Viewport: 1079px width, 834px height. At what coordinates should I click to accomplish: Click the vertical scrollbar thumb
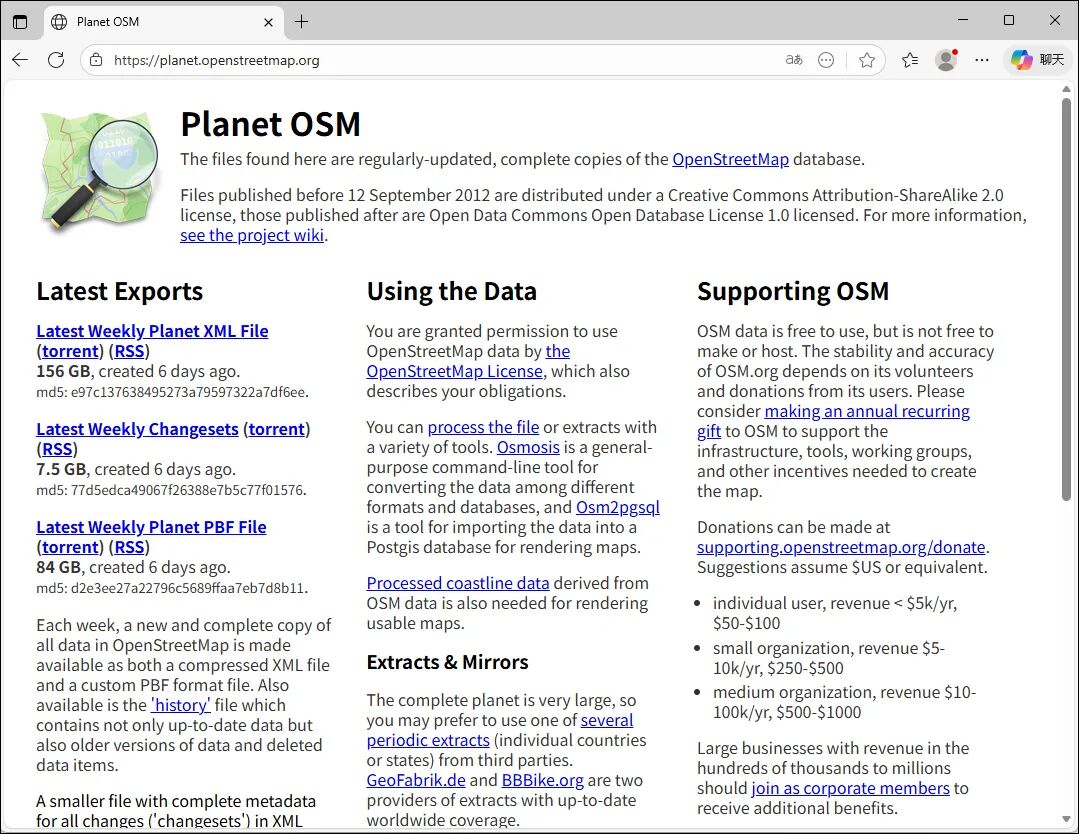click(1066, 299)
